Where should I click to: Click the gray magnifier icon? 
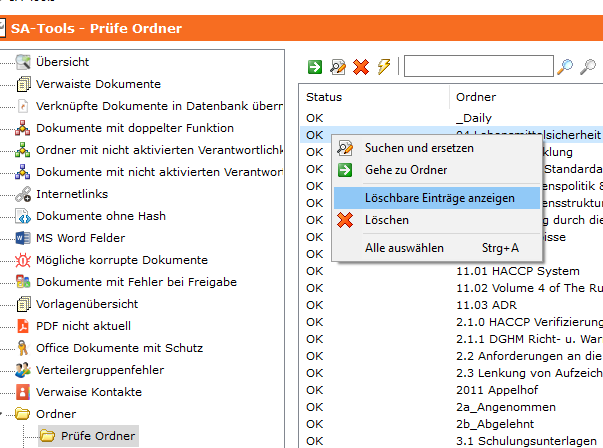pyautogui.click(x=588, y=67)
